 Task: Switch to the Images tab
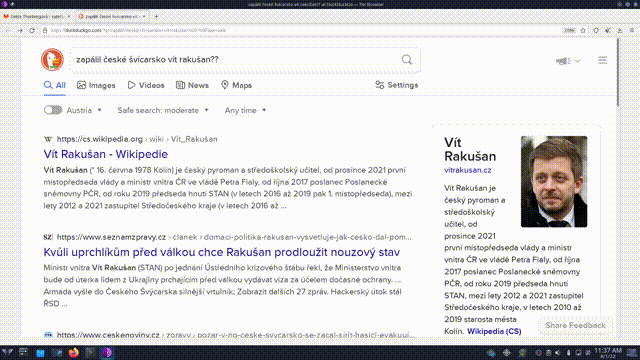[x=96, y=85]
